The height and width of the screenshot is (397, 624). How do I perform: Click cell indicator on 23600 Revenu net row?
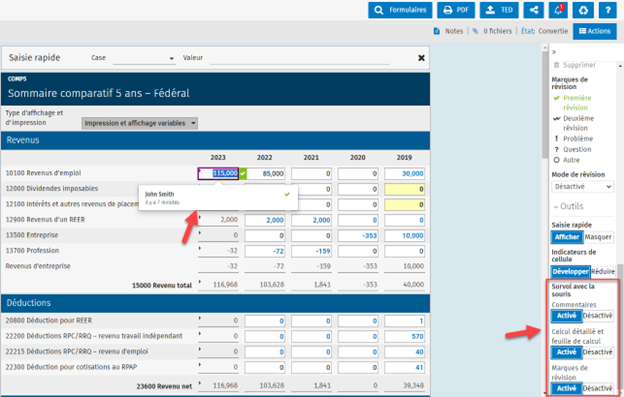pos(200,383)
